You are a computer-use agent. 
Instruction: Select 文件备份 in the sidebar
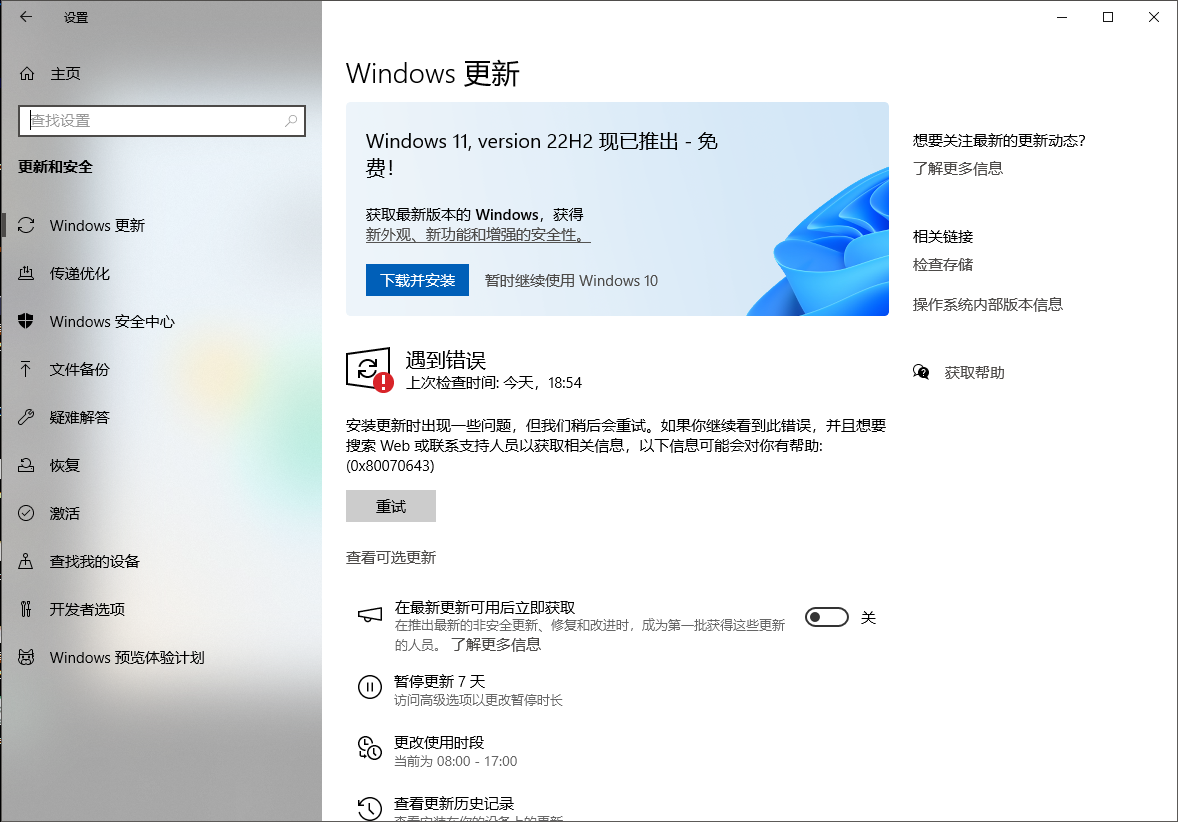pos(79,370)
